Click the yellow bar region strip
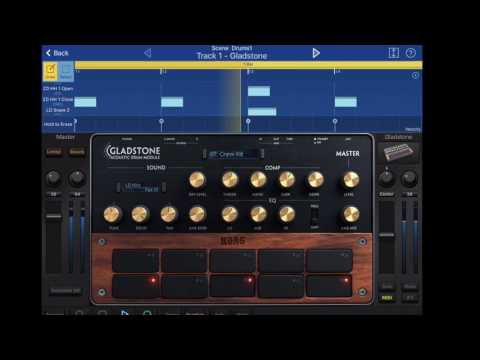The height and width of the screenshot is (360, 480). point(248,64)
